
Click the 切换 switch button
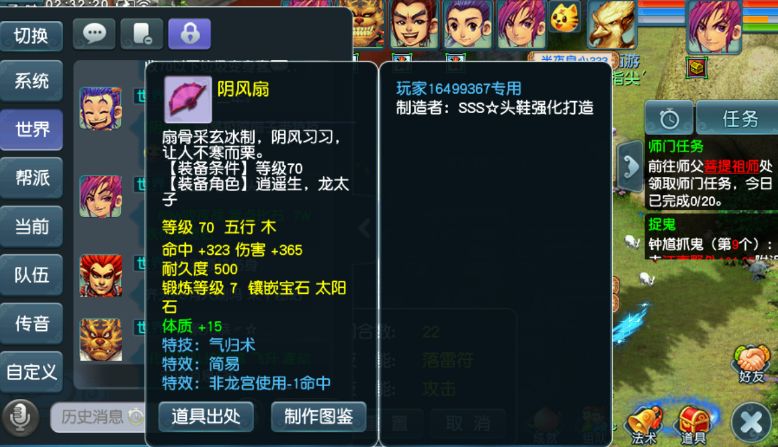(x=32, y=36)
